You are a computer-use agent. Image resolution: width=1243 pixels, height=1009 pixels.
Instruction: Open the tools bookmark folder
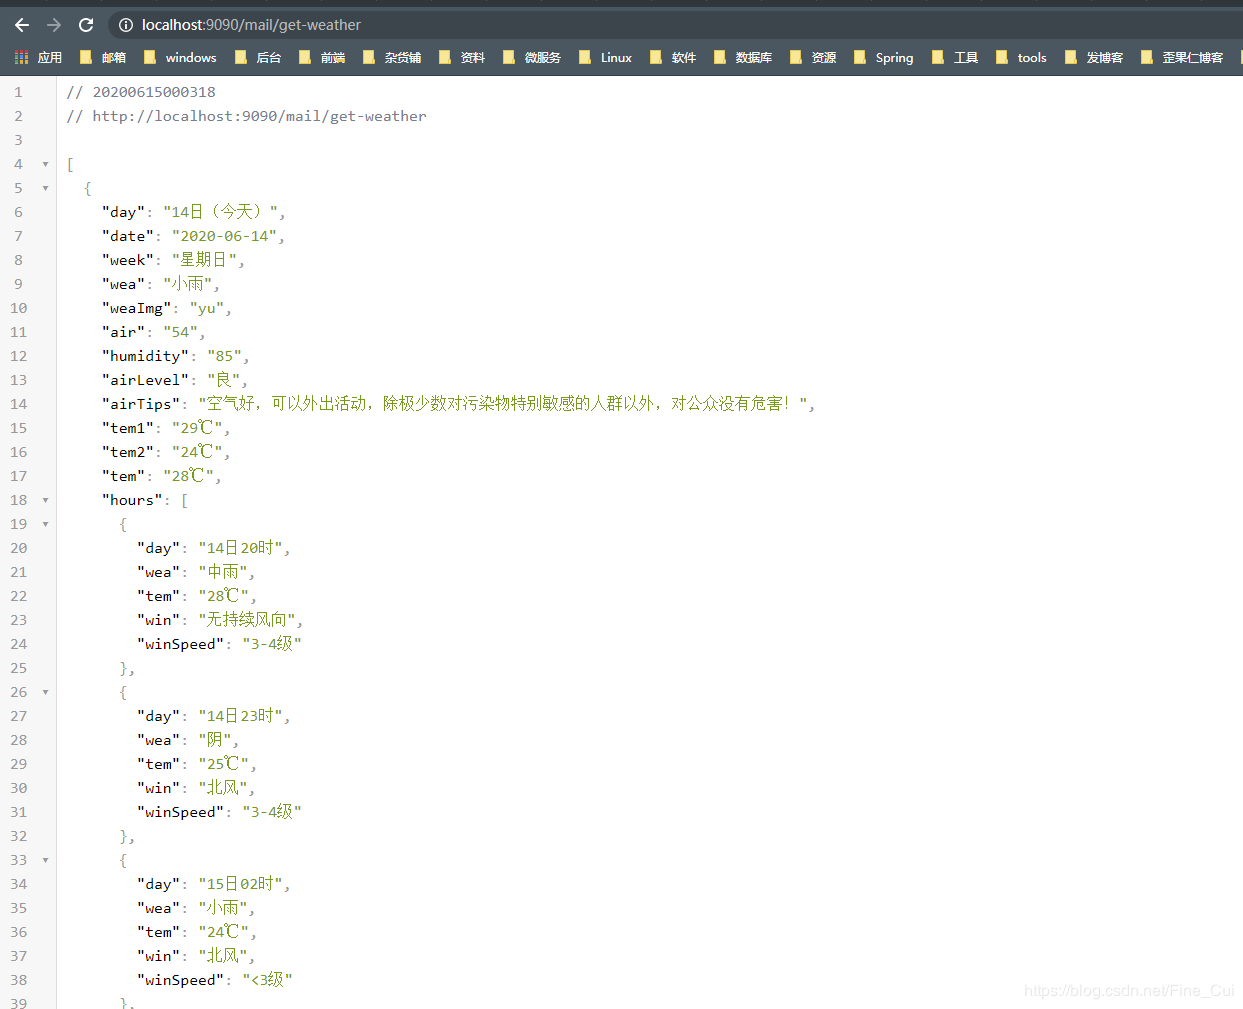point(1022,58)
